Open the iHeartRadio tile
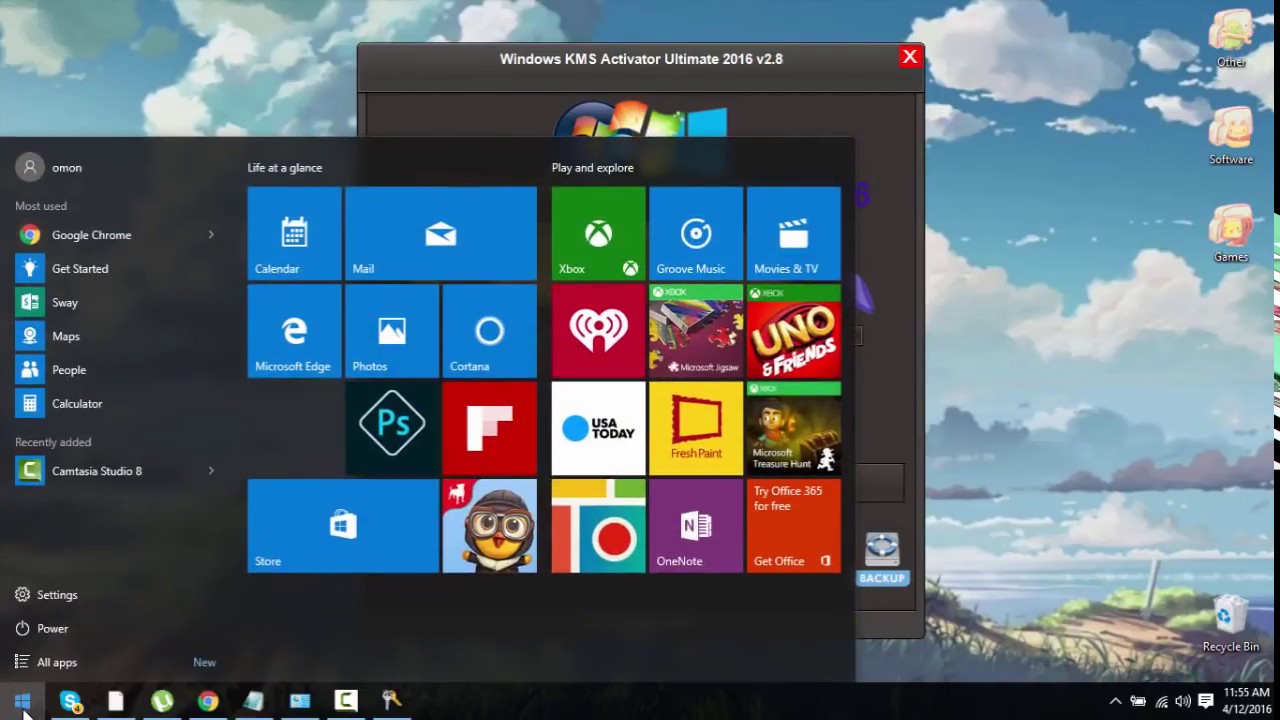The height and width of the screenshot is (720, 1280). point(598,331)
